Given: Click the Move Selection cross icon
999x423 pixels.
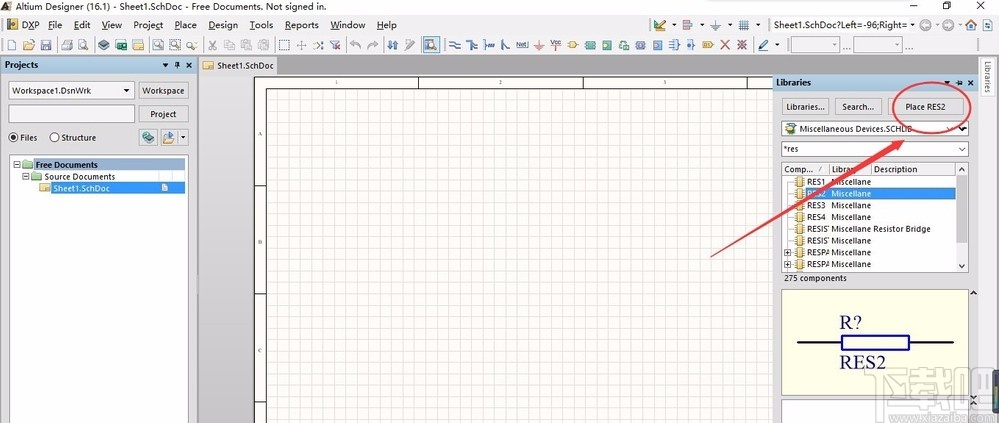Looking at the screenshot, I should [302, 45].
